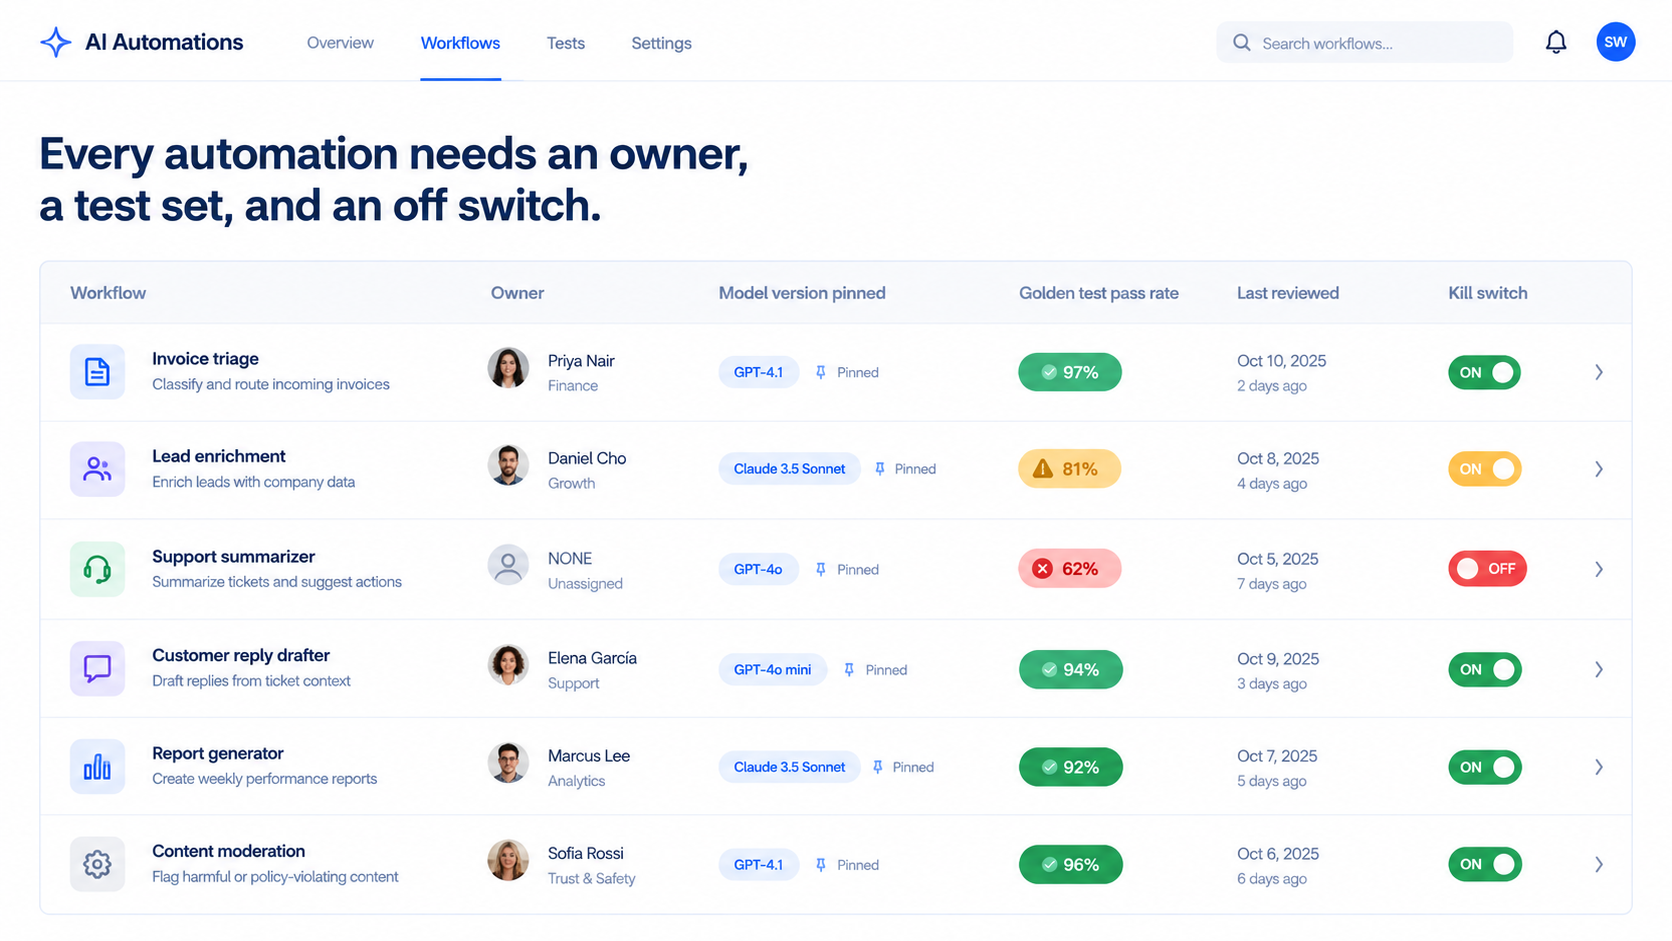Viewport: 1672px width, 941px height.
Task: Click the Support summarizer headset icon
Action: click(97, 569)
